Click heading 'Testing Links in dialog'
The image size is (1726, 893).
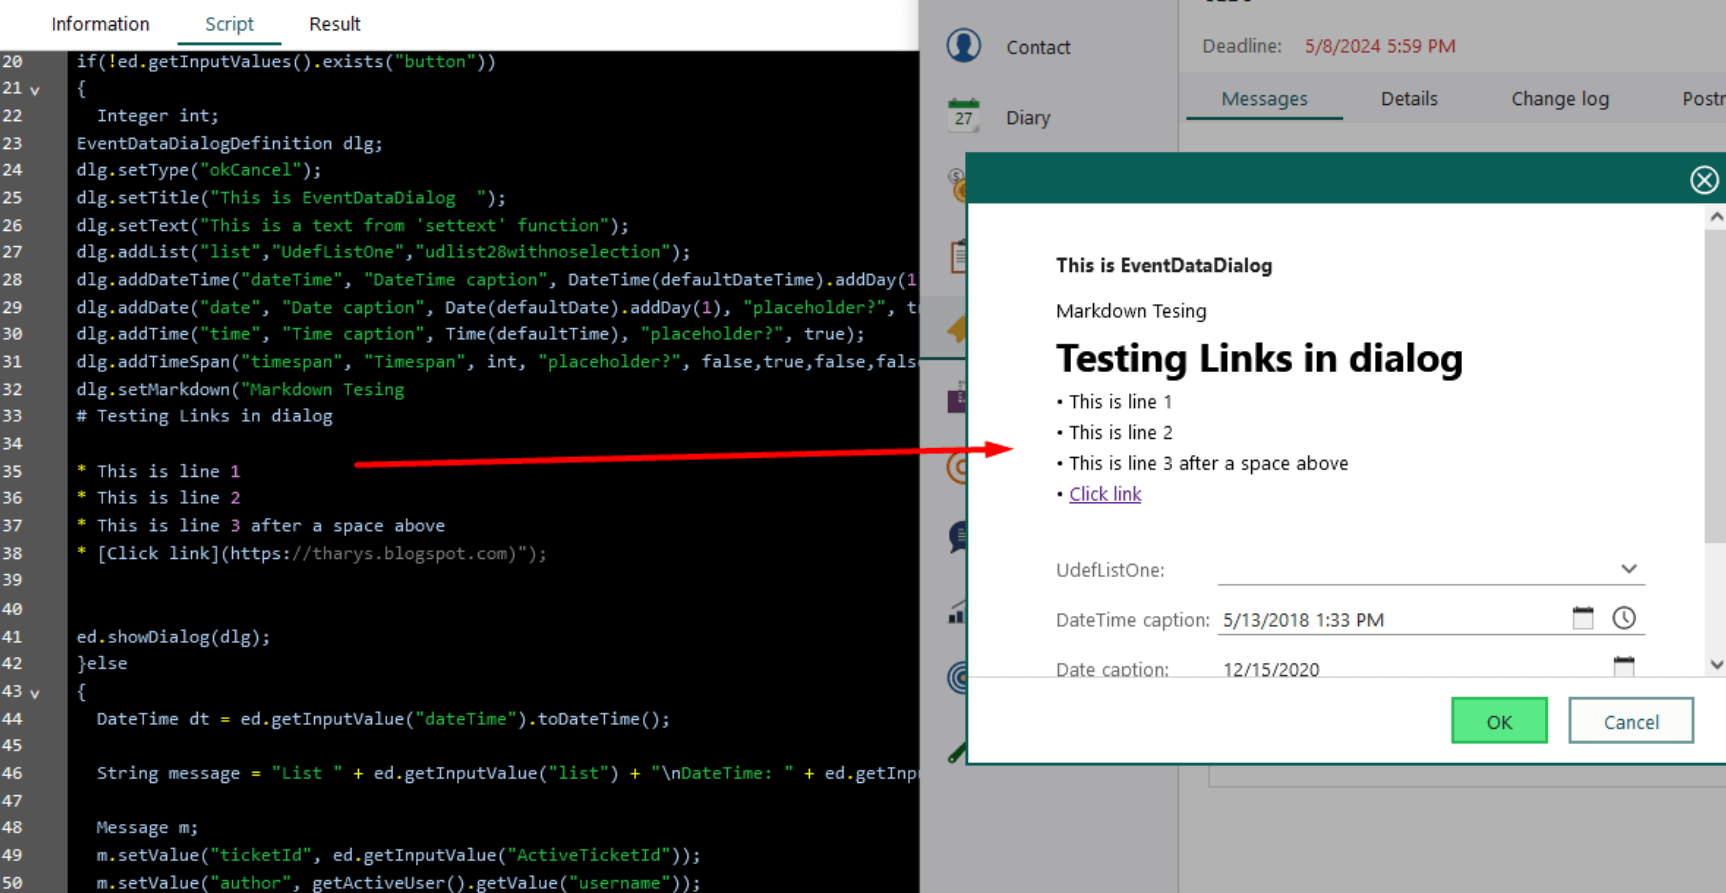click(1259, 358)
